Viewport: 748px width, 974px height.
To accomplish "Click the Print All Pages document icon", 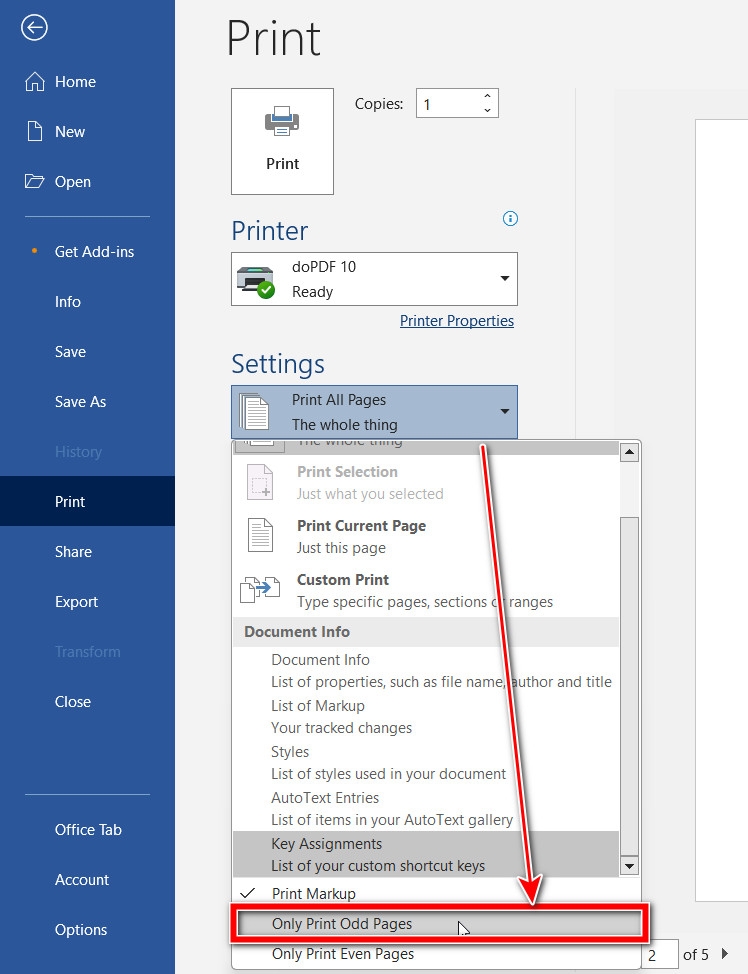I will (x=255, y=411).
